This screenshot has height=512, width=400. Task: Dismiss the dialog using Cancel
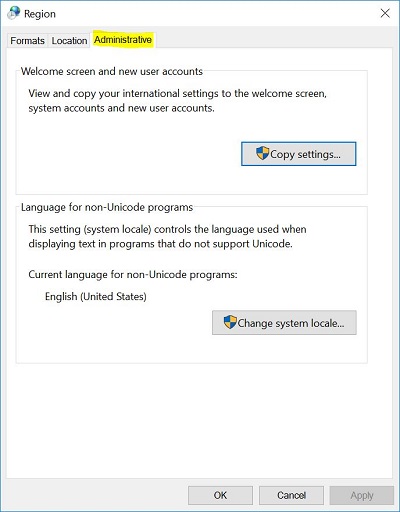pos(291,495)
